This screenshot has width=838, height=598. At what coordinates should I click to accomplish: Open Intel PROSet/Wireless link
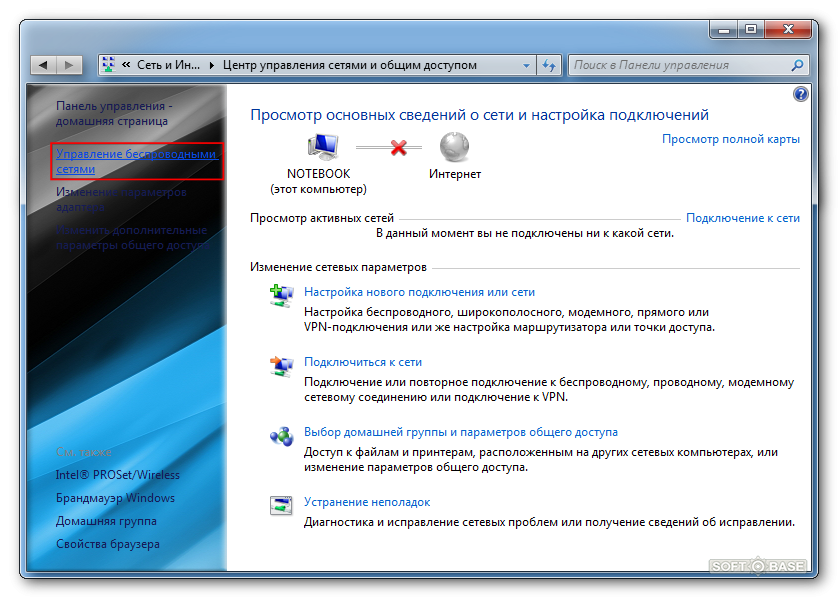(118, 475)
